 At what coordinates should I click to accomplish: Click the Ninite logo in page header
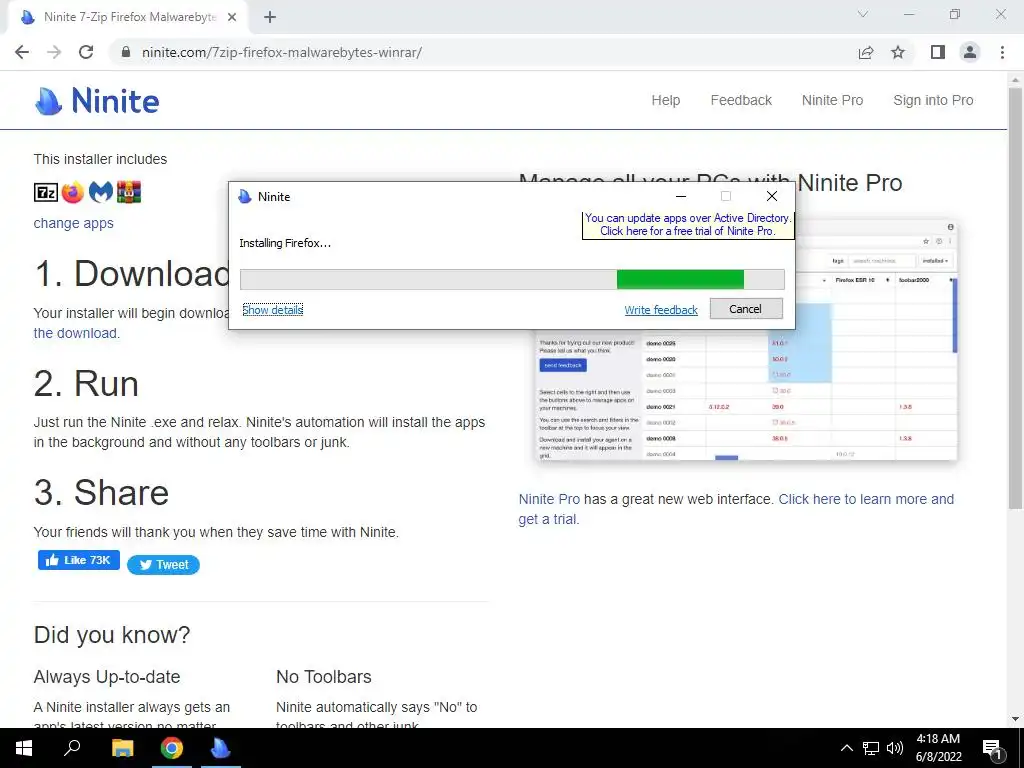coord(97,101)
